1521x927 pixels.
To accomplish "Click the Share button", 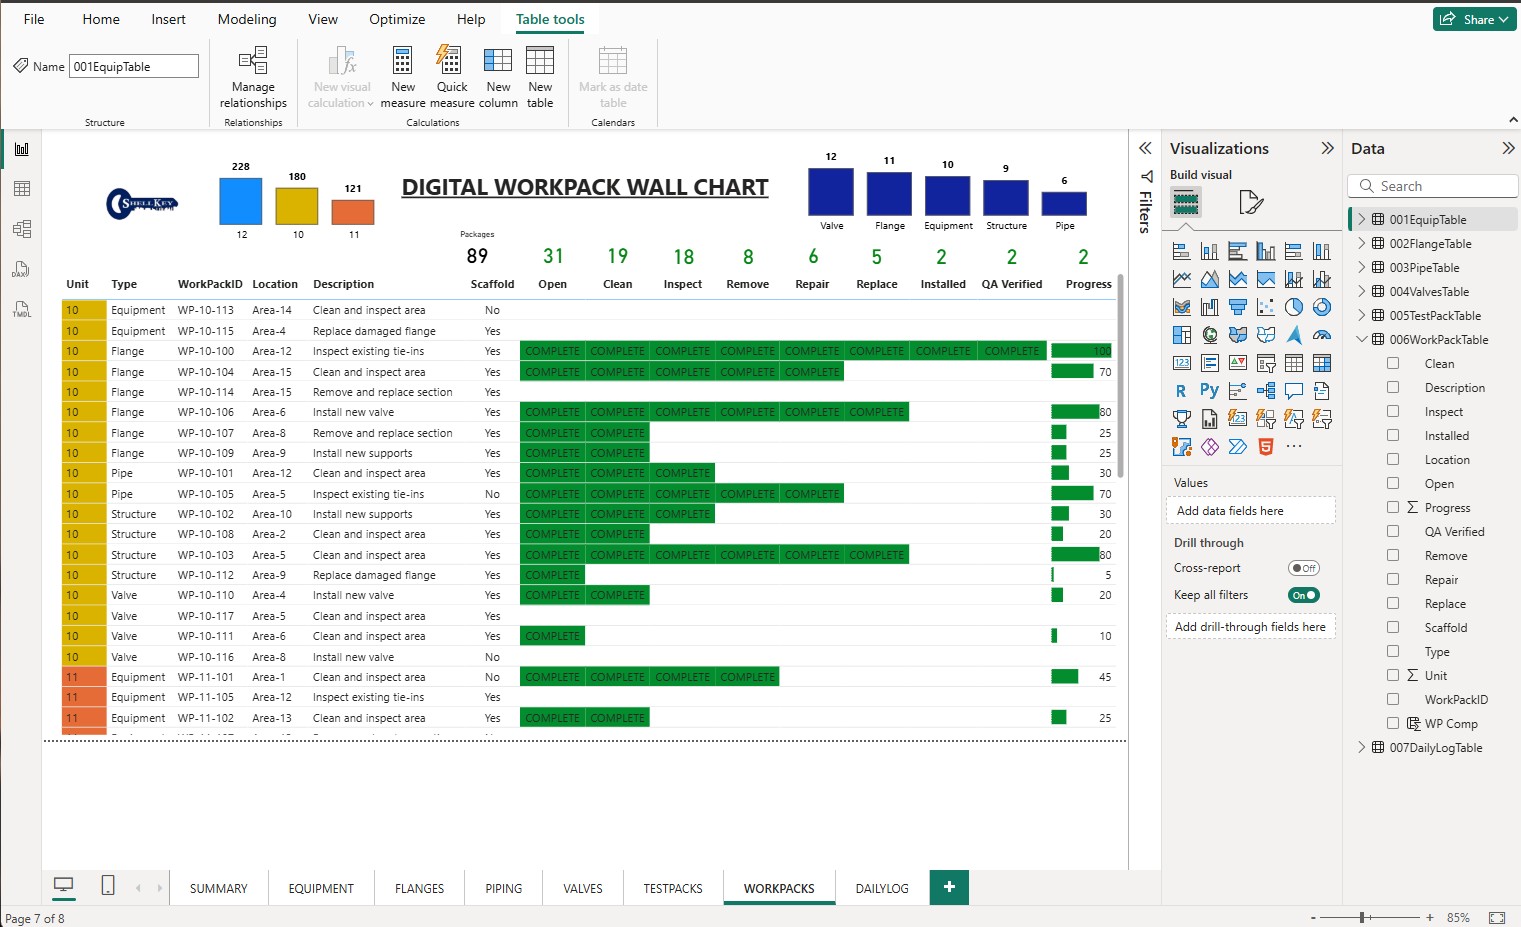I will pos(1474,18).
